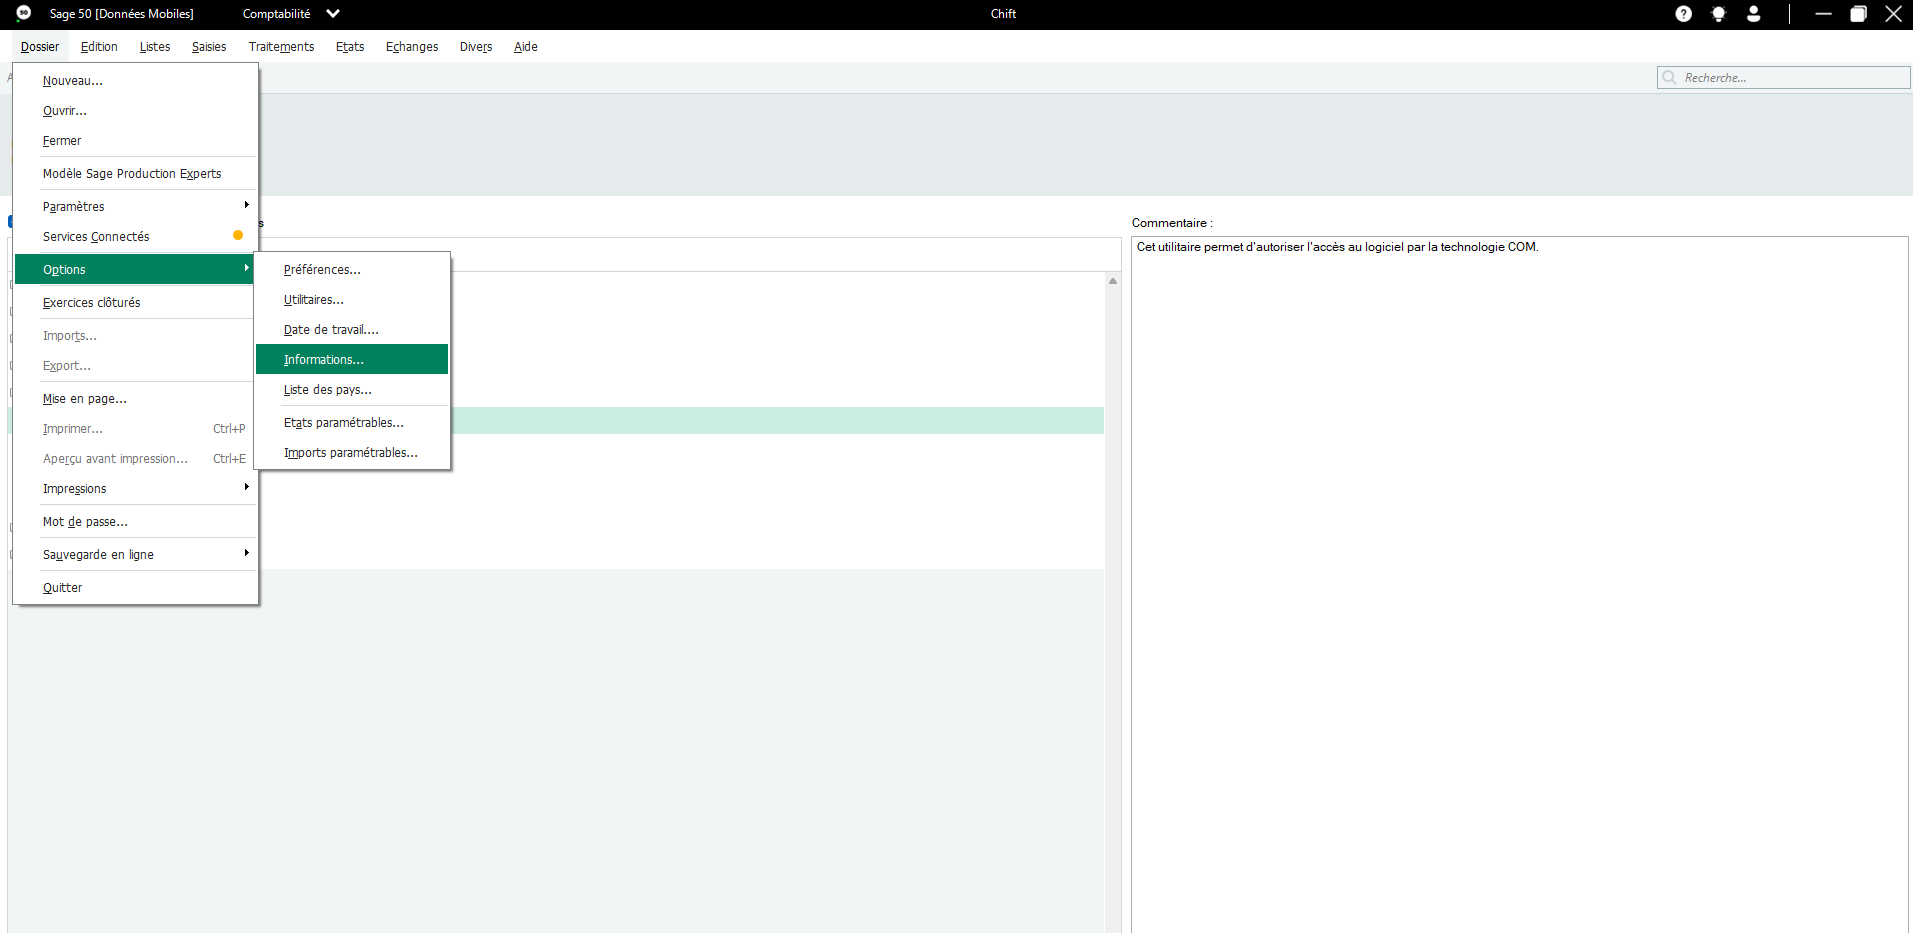The width and height of the screenshot is (1913, 933).
Task: Choose Ouvrir... in Dossier menu
Action: 136,111
